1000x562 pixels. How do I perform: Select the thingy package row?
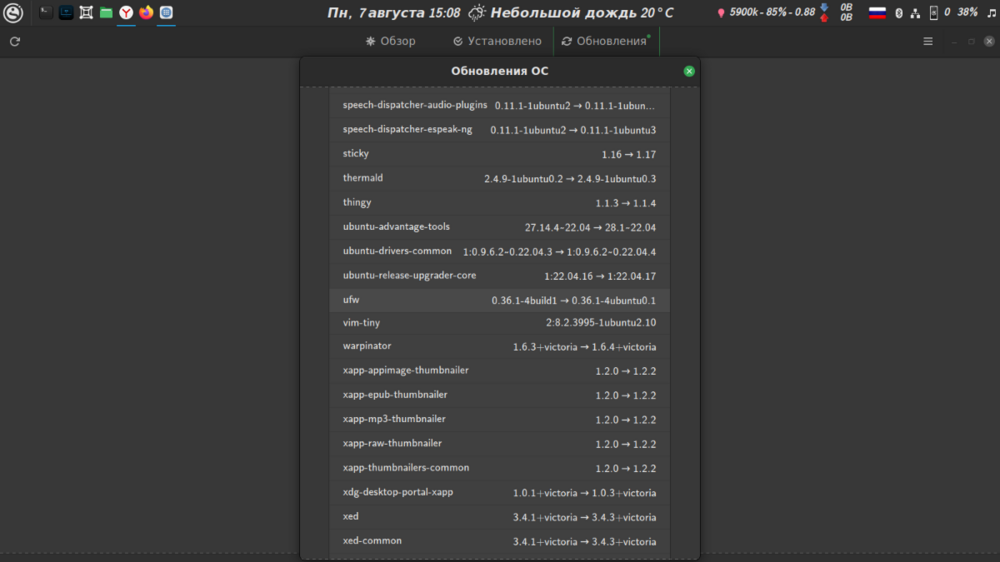pos(499,202)
